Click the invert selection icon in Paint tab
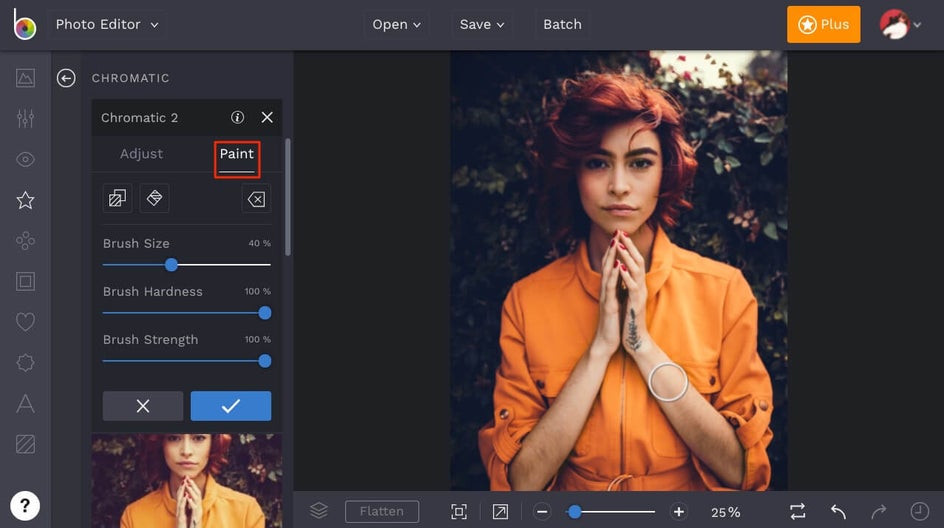 point(117,198)
